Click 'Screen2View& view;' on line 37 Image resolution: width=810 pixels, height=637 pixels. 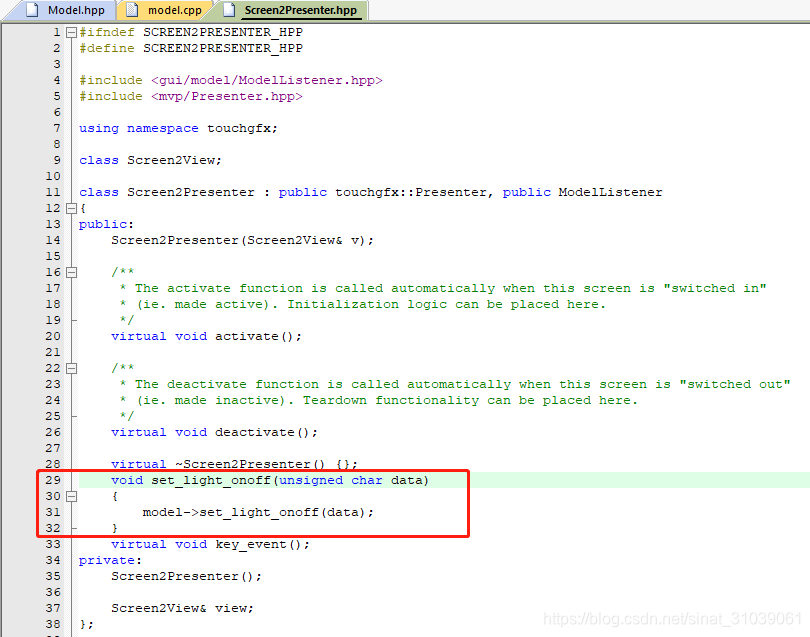click(x=182, y=609)
